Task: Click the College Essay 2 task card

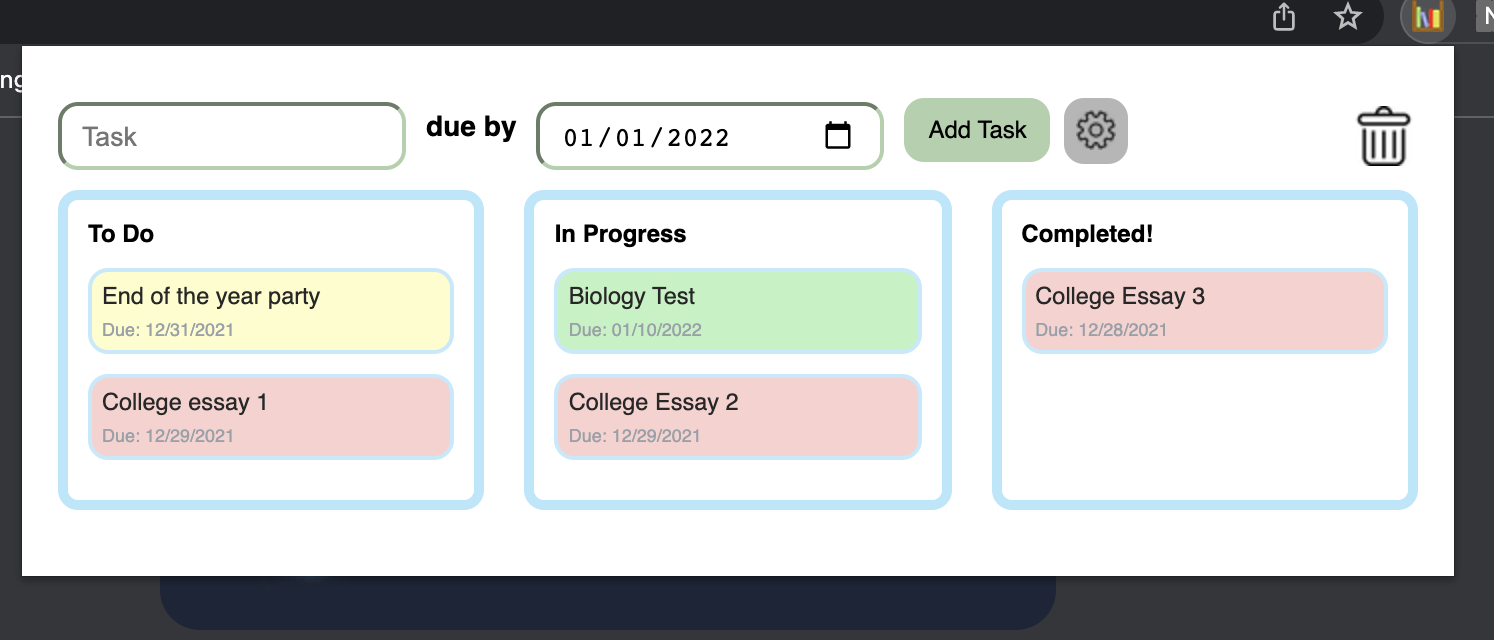Action: 738,417
